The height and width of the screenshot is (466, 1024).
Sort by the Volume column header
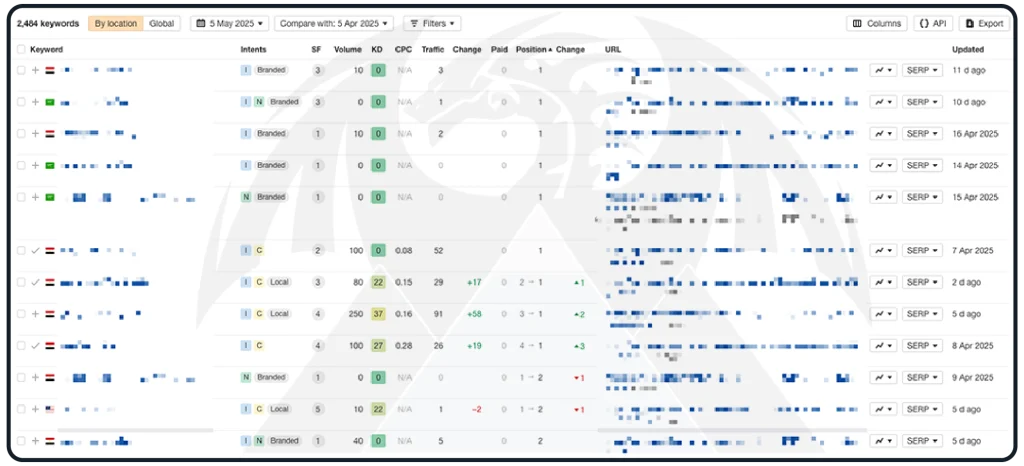point(348,49)
